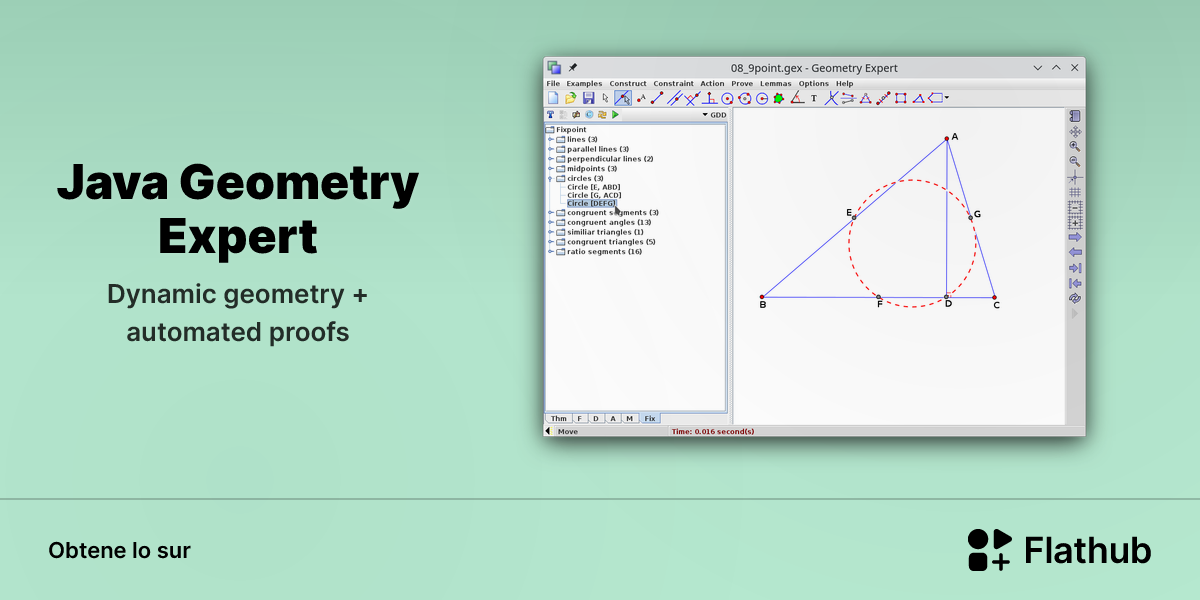Expand the lines (3) tree node
1200x600 pixels.
tap(551, 139)
